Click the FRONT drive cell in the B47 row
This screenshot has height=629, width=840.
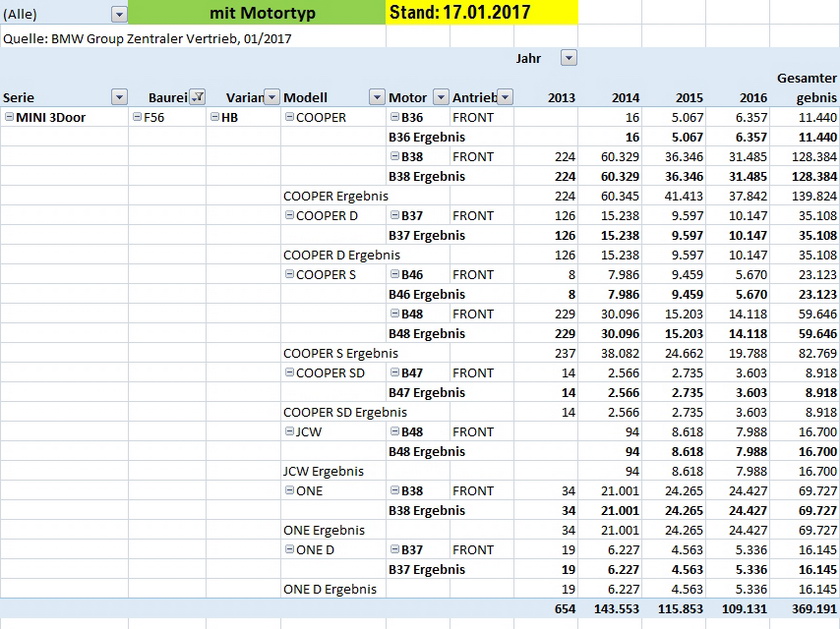coord(473,373)
